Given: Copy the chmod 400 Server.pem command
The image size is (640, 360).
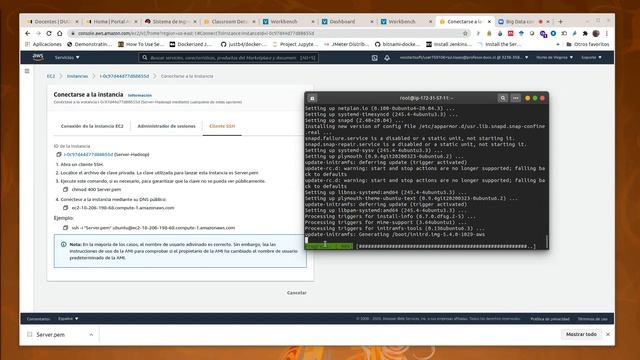Looking at the screenshot, I should (65, 190).
